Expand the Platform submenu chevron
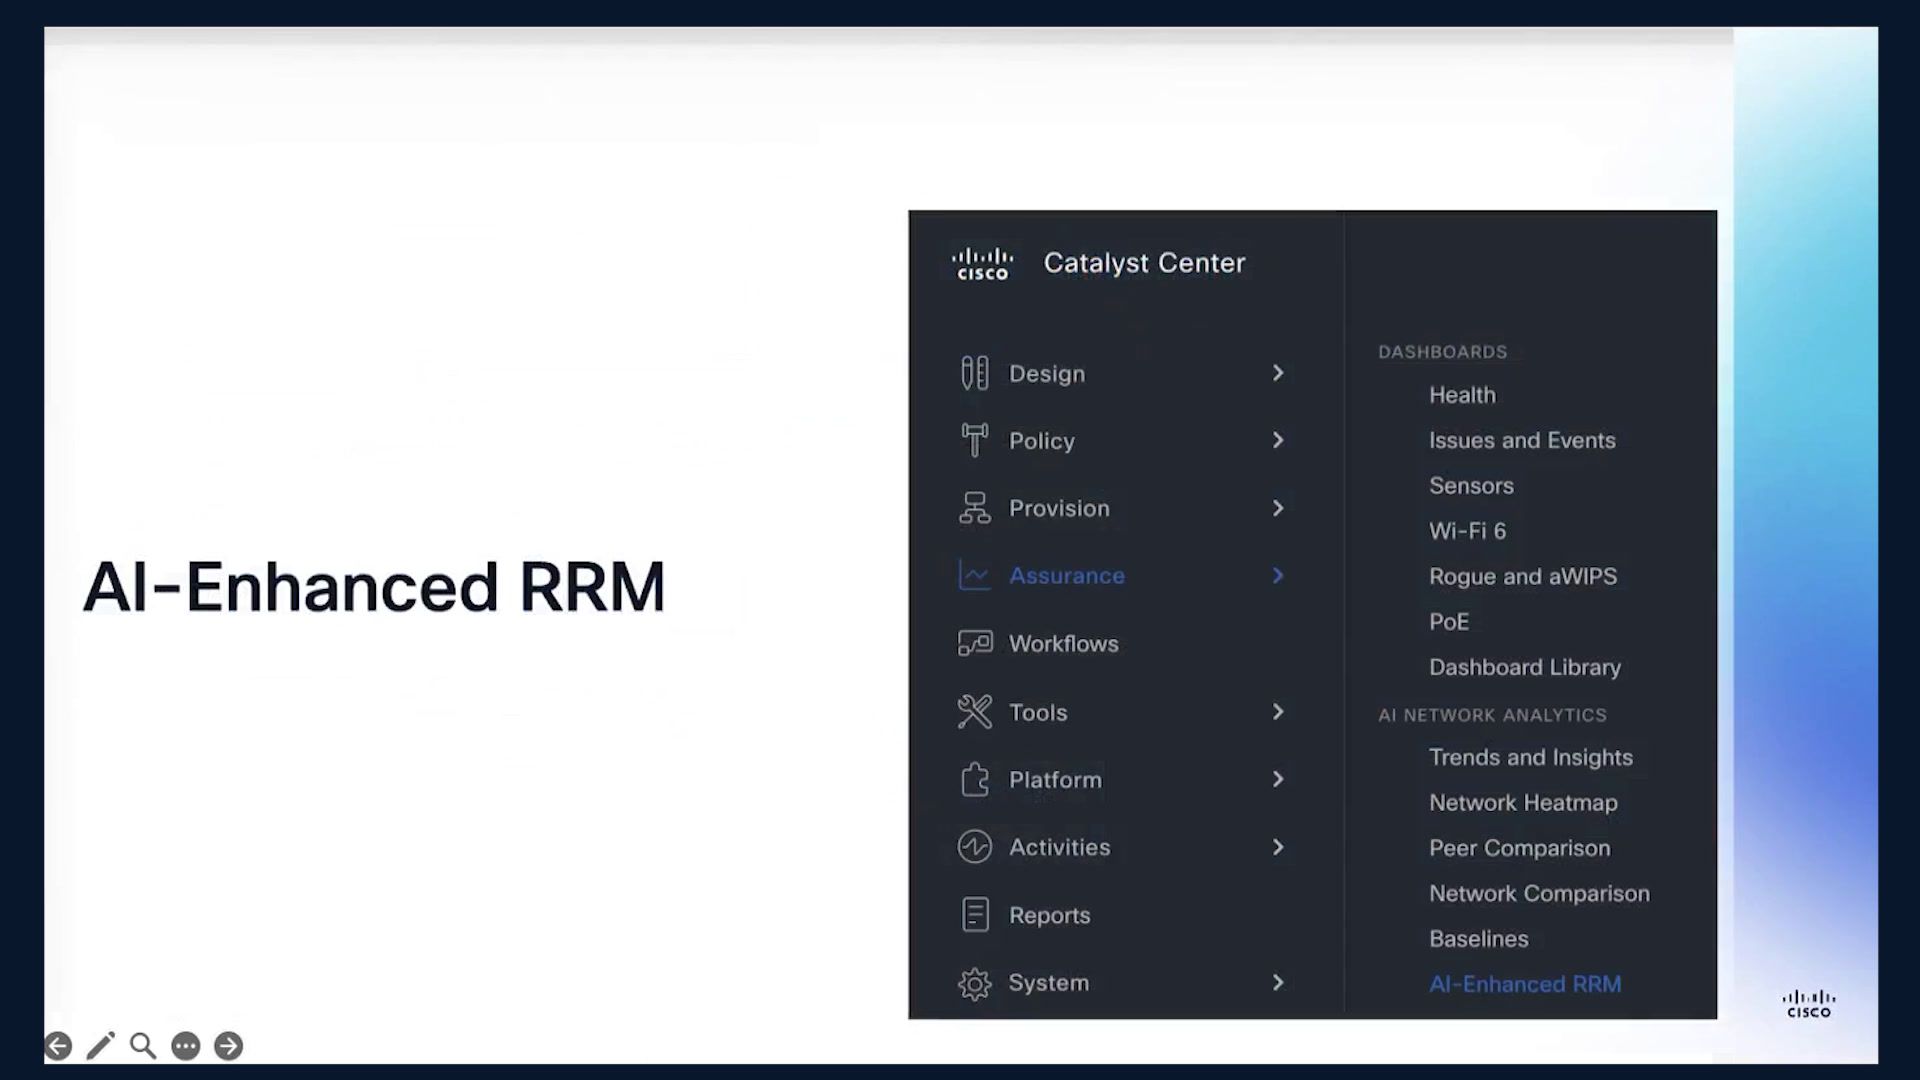This screenshot has width=1920, height=1080. point(1278,779)
